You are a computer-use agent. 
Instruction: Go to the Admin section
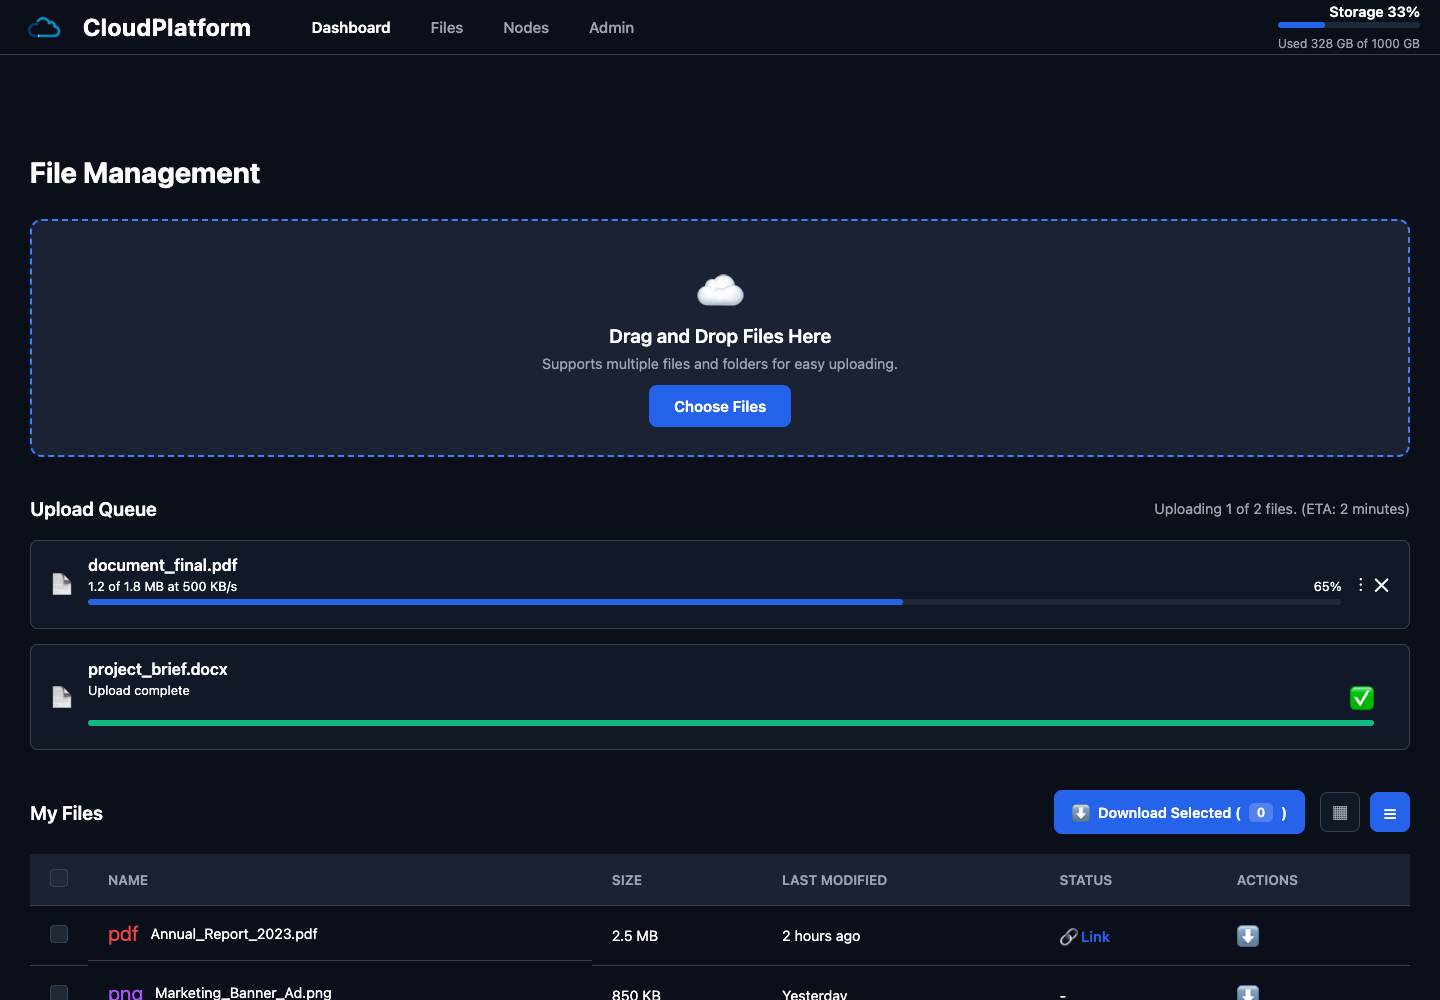[x=611, y=28]
